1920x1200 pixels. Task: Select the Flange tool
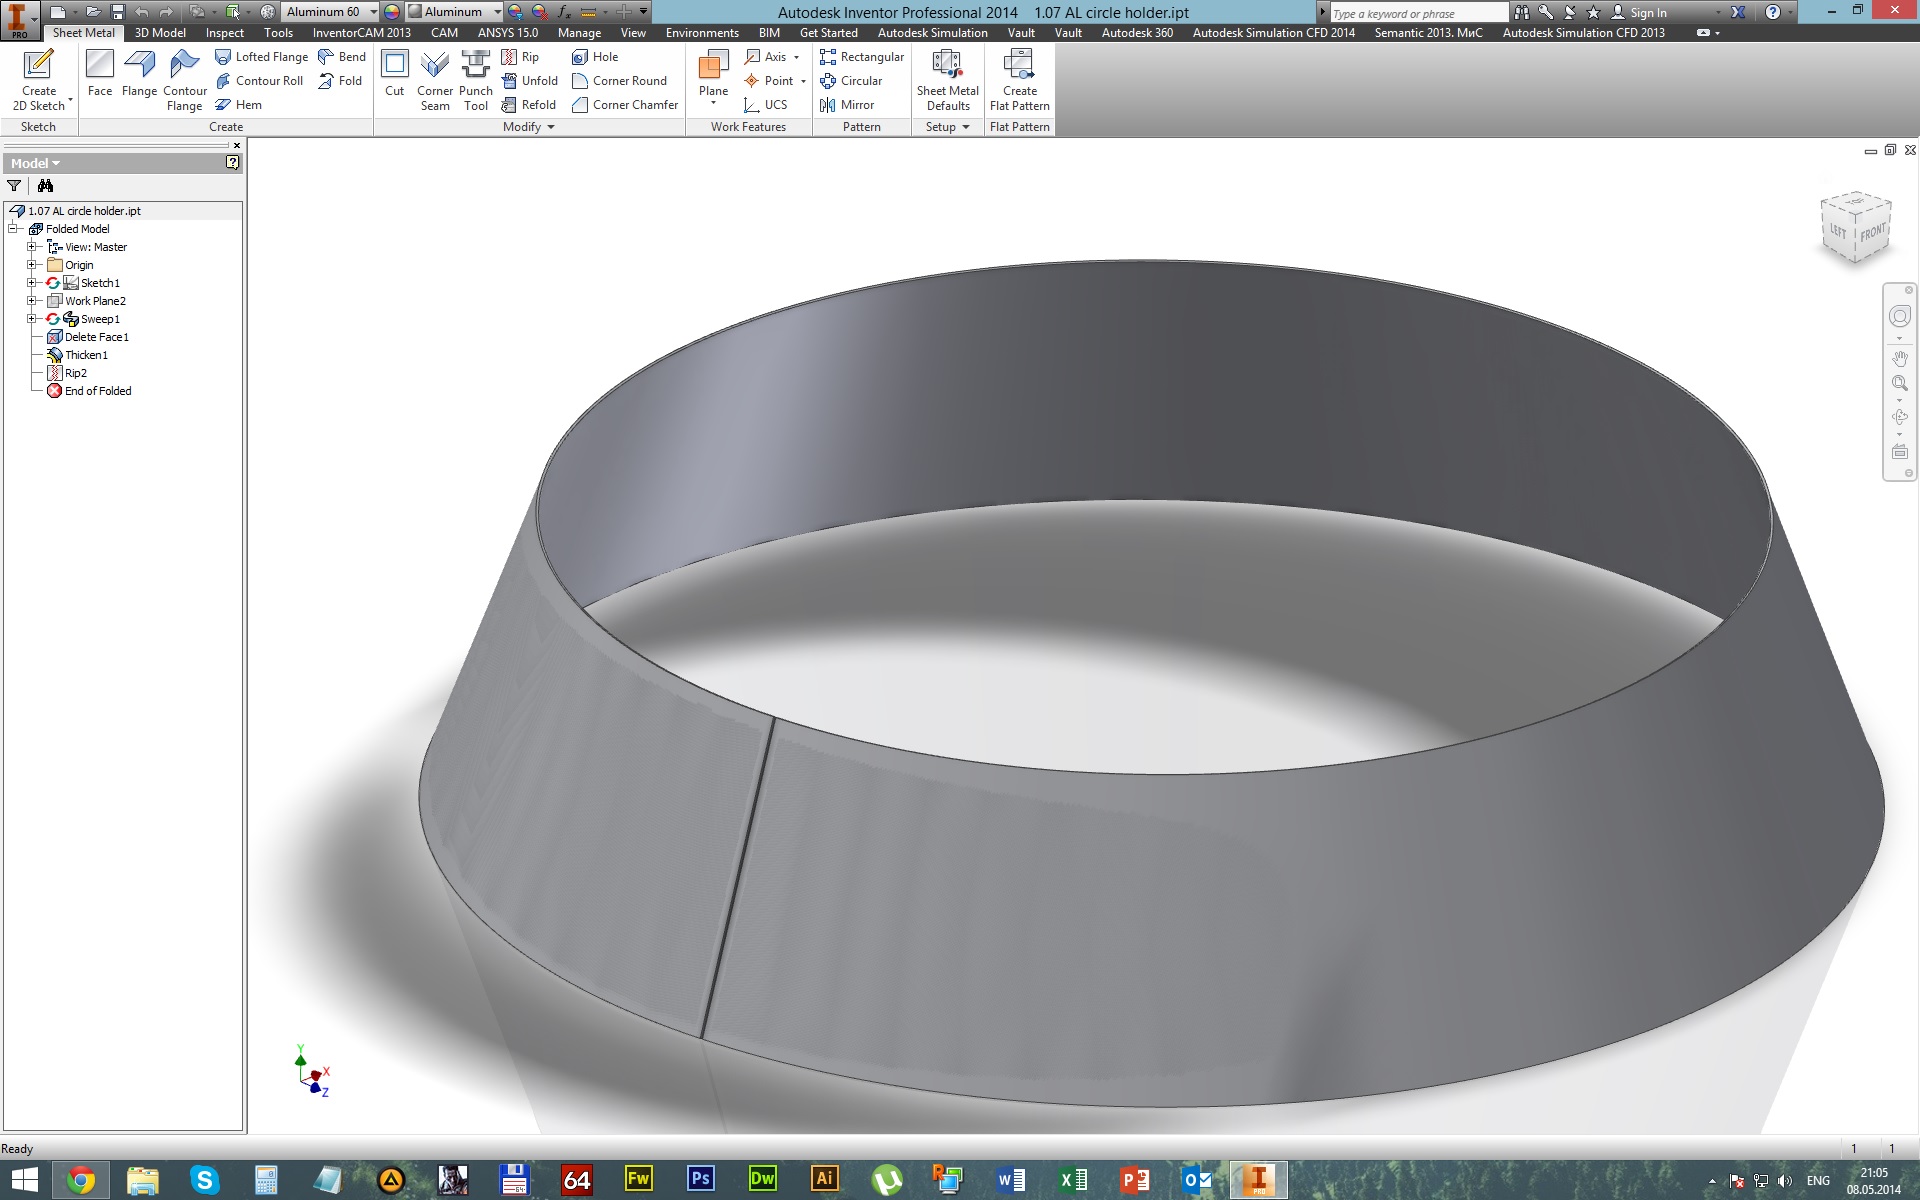tap(139, 74)
